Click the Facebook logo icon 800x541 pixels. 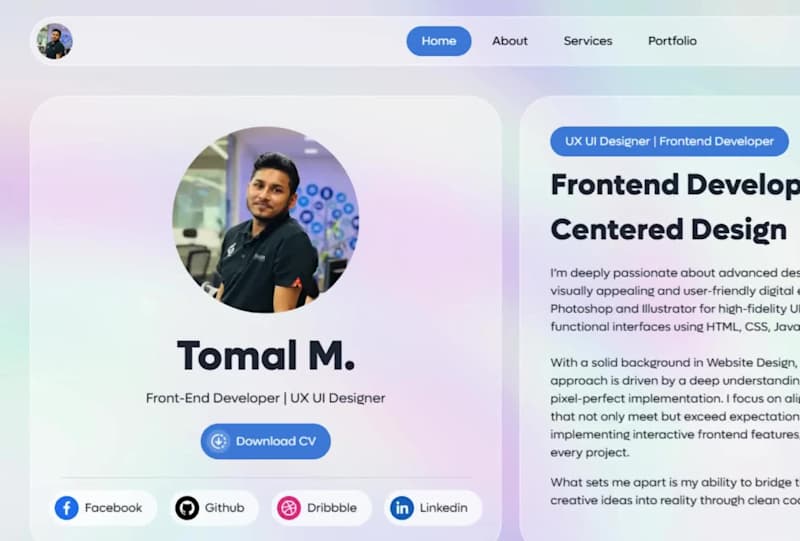[x=66, y=508]
